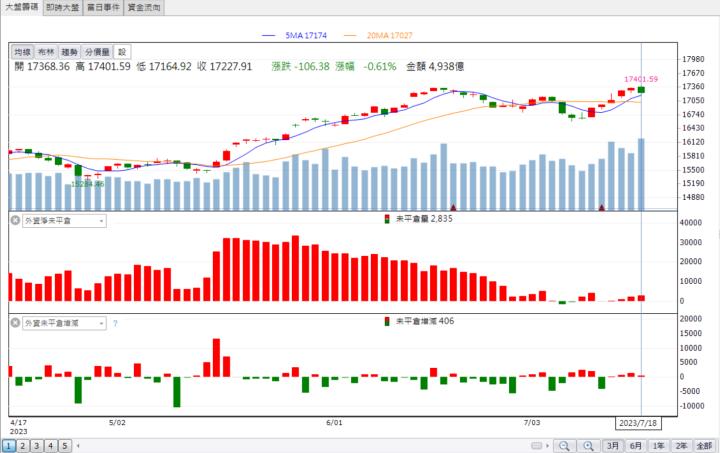The height and width of the screenshot is (453, 720).
Task: Open the 外資淨未平倉 indicator dropdown
Action: click(64, 221)
